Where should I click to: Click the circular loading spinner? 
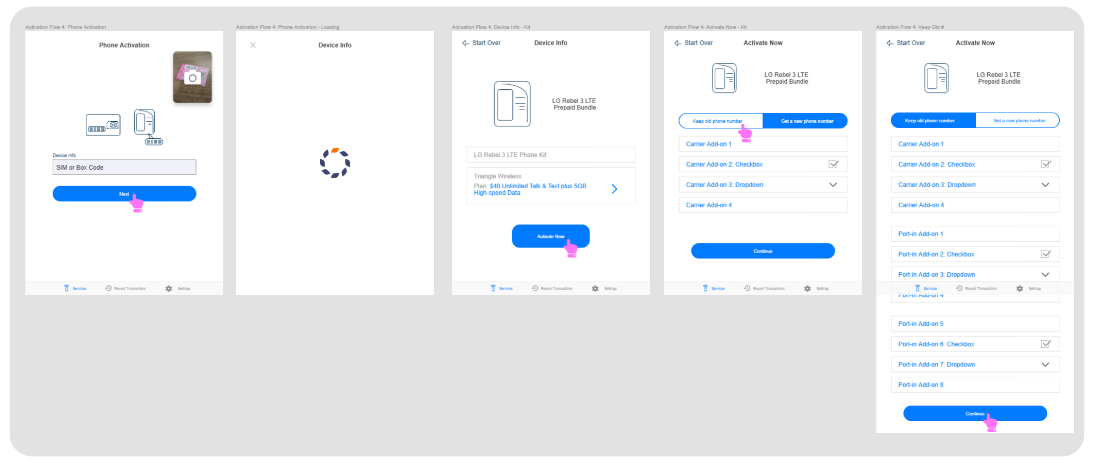[x=335, y=165]
